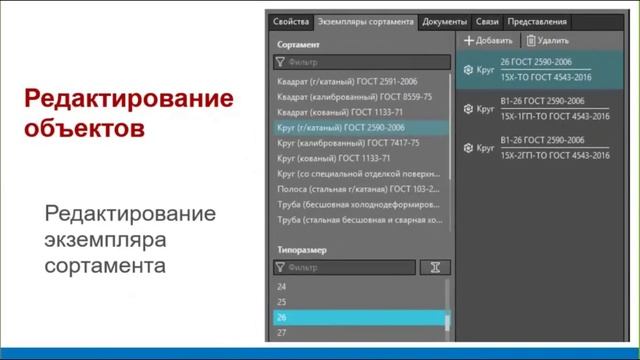Select Квадрат (г/катаный) ГОСТ 2591-2006
Screen dimensions: 640x360
coord(361,82)
